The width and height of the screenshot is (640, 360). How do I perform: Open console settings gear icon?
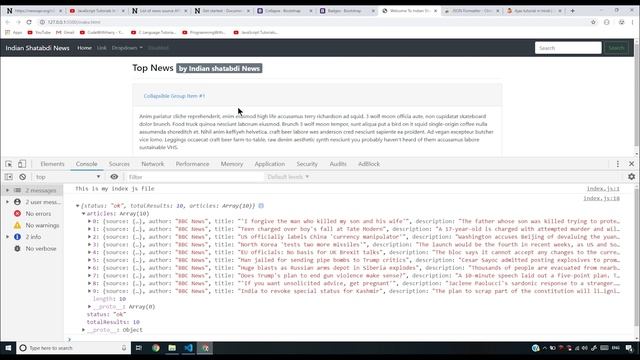pyautogui.click(x=631, y=177)
